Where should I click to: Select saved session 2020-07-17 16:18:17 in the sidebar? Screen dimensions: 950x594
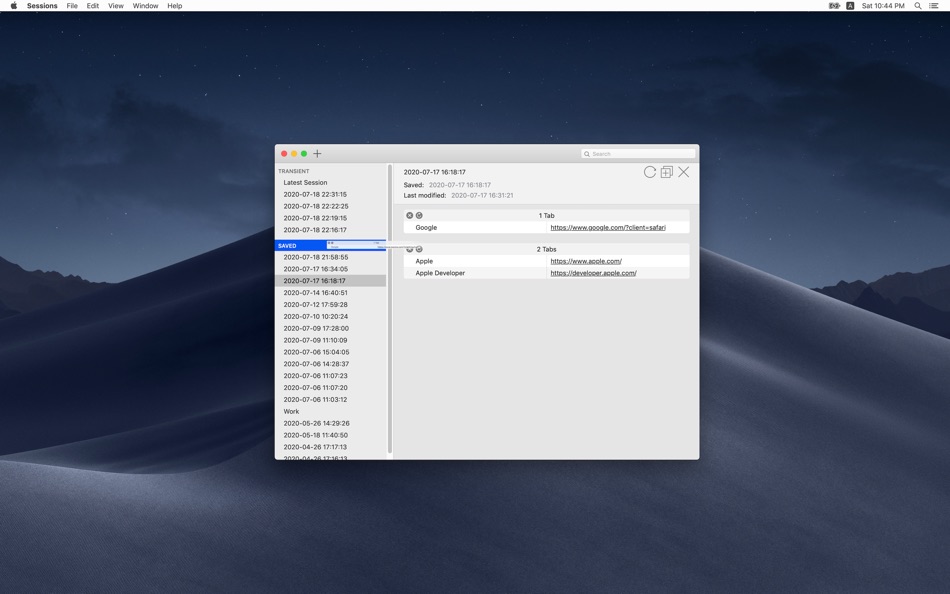tap(330, 281)
